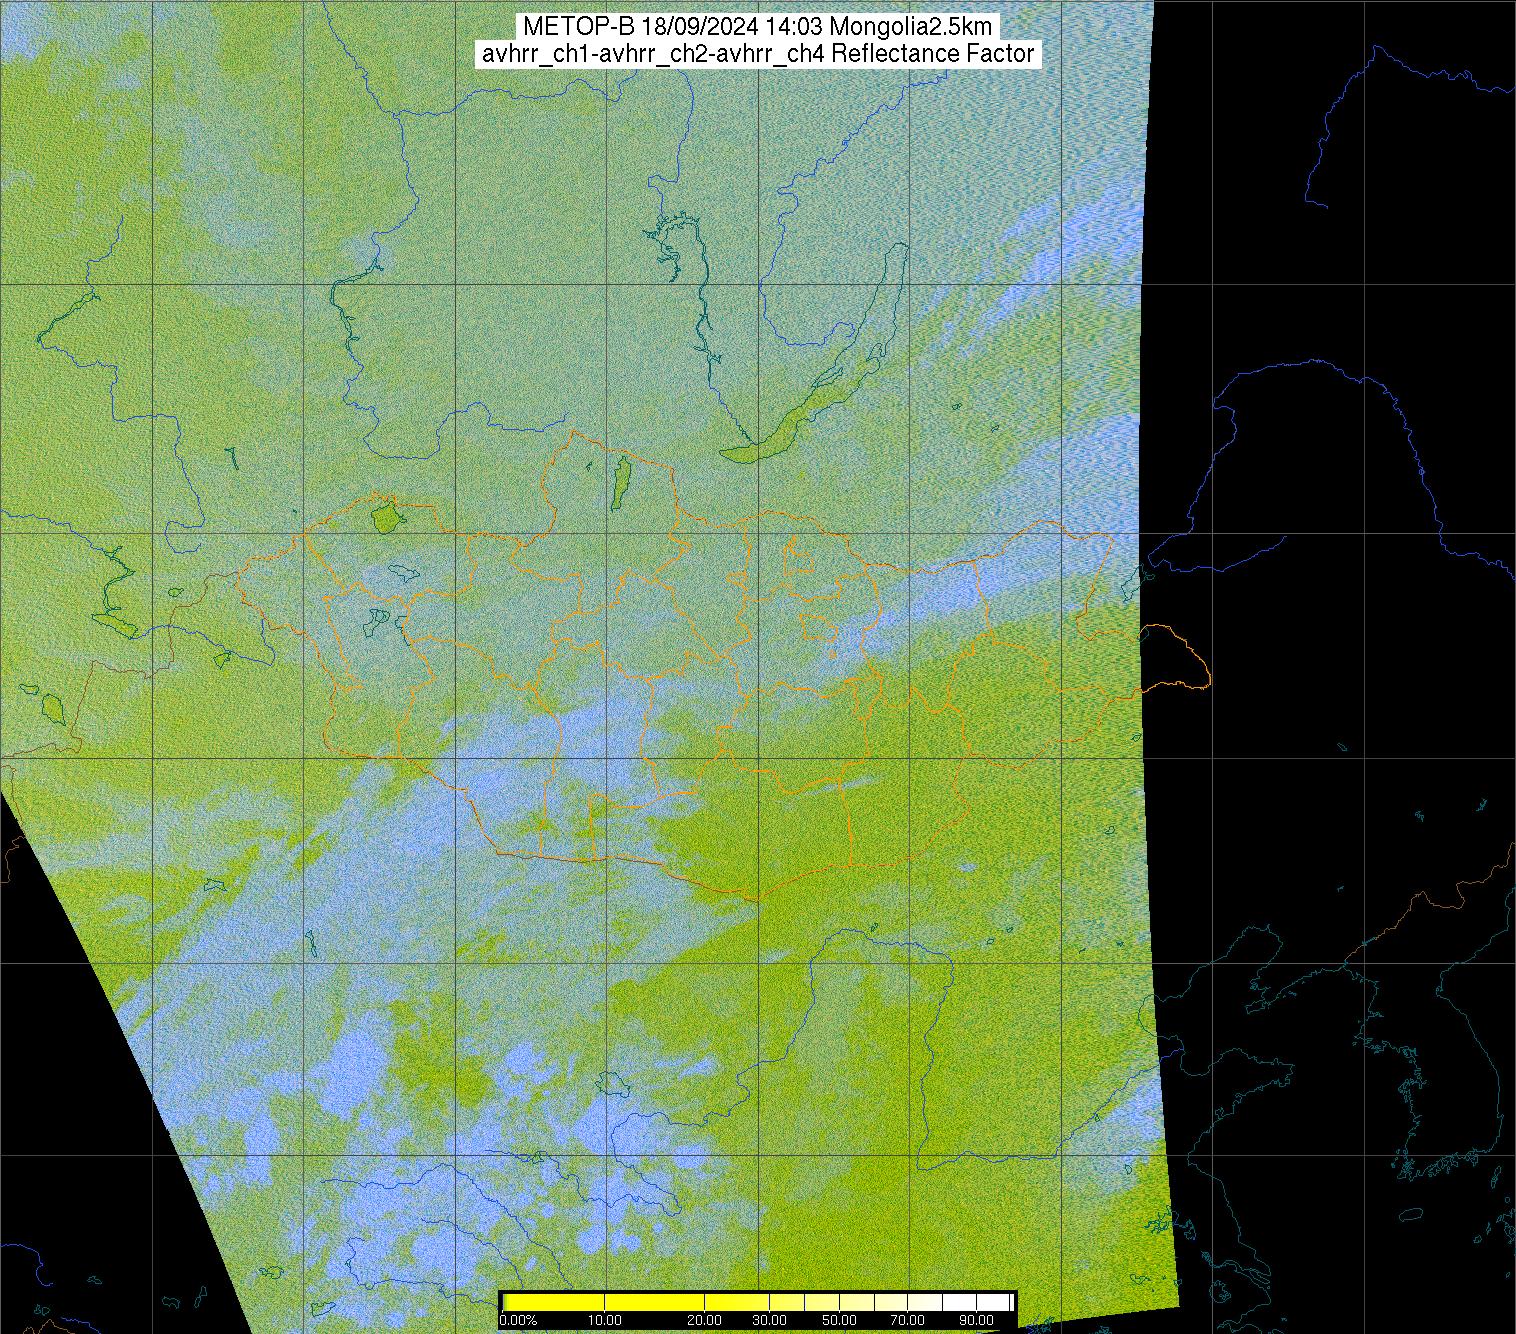Click the '0.00%' color bar label
The image size is (1516, 1334).
point(518,1322)
